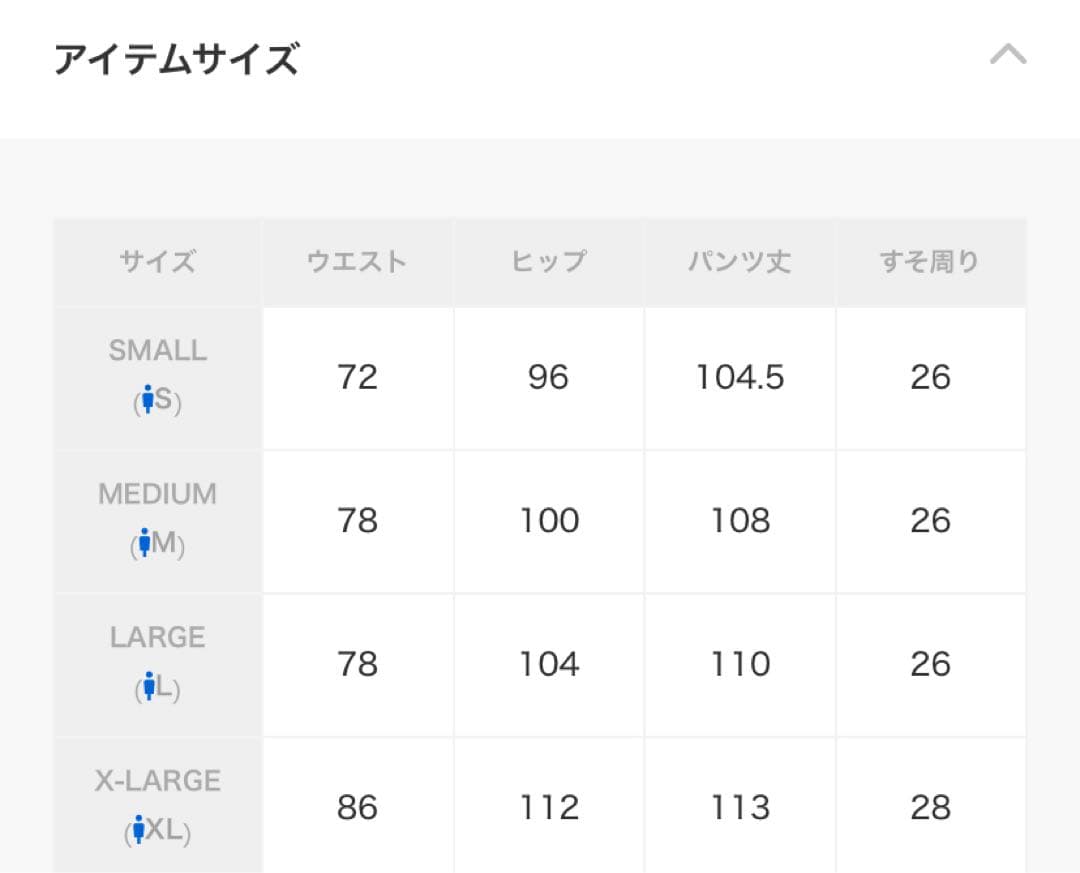Screen dimensions: 1080x873
Task: Select the LARGE row label
Action: (x=157, y=636)
